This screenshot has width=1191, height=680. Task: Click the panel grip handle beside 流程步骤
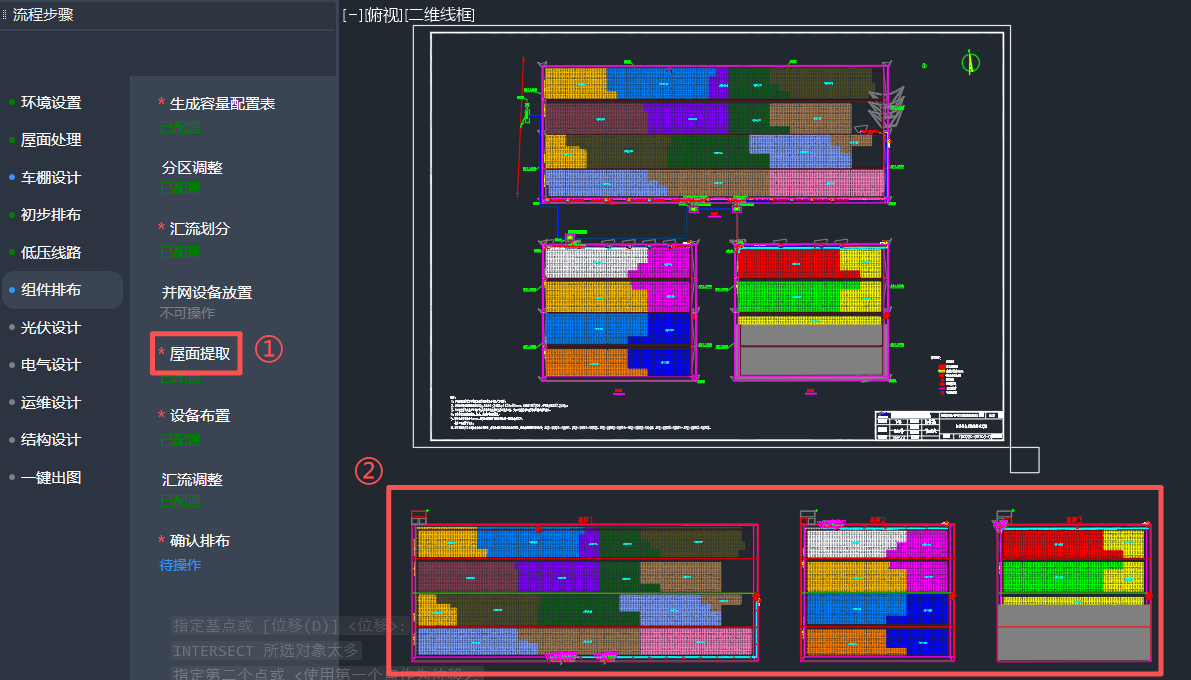click(x=5, y=15)
